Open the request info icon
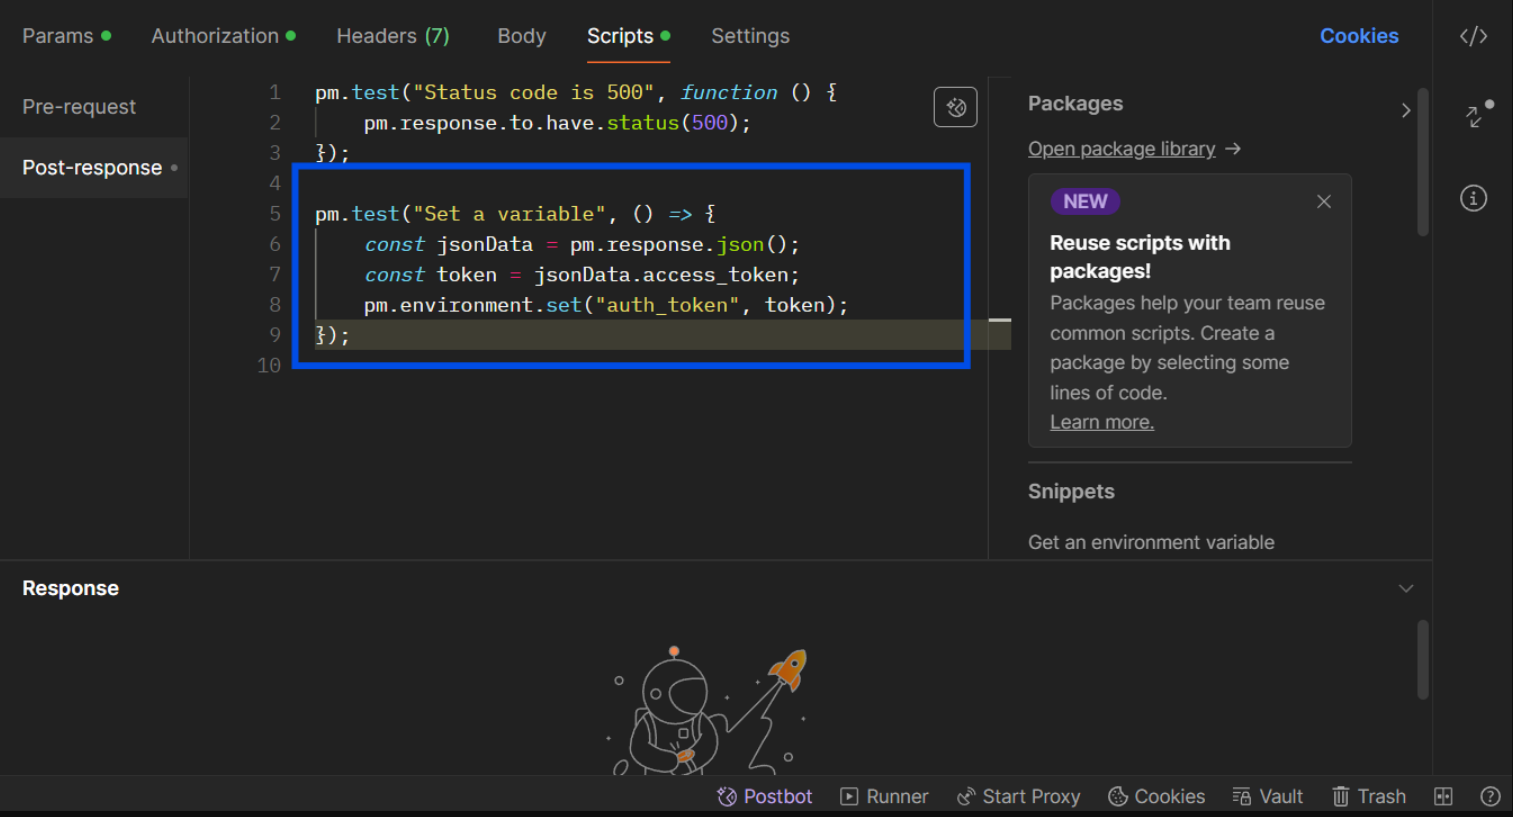Screen dimensions: 1513x817 point(1473,198)
